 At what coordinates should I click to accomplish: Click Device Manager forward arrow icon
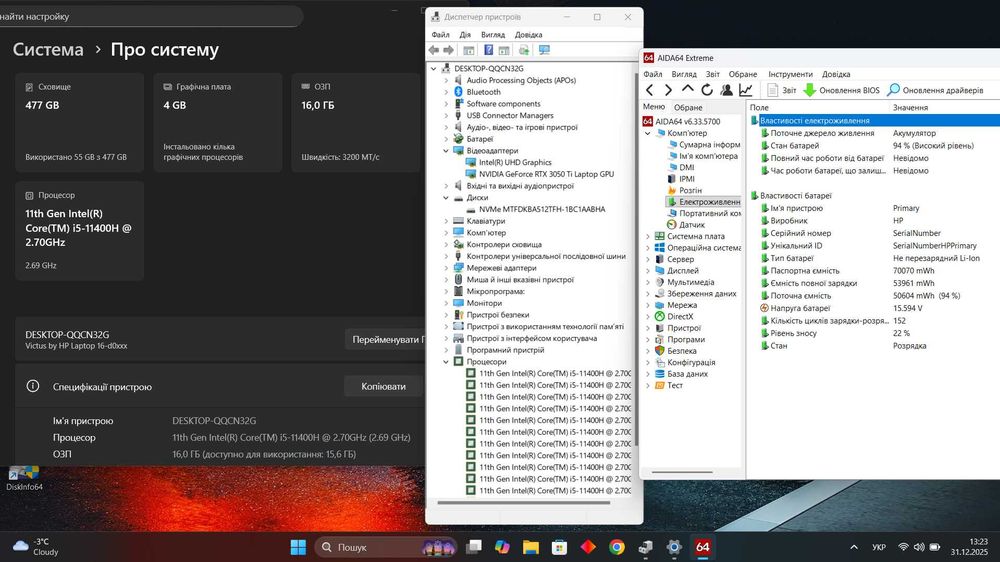click(x=448, y=50)
